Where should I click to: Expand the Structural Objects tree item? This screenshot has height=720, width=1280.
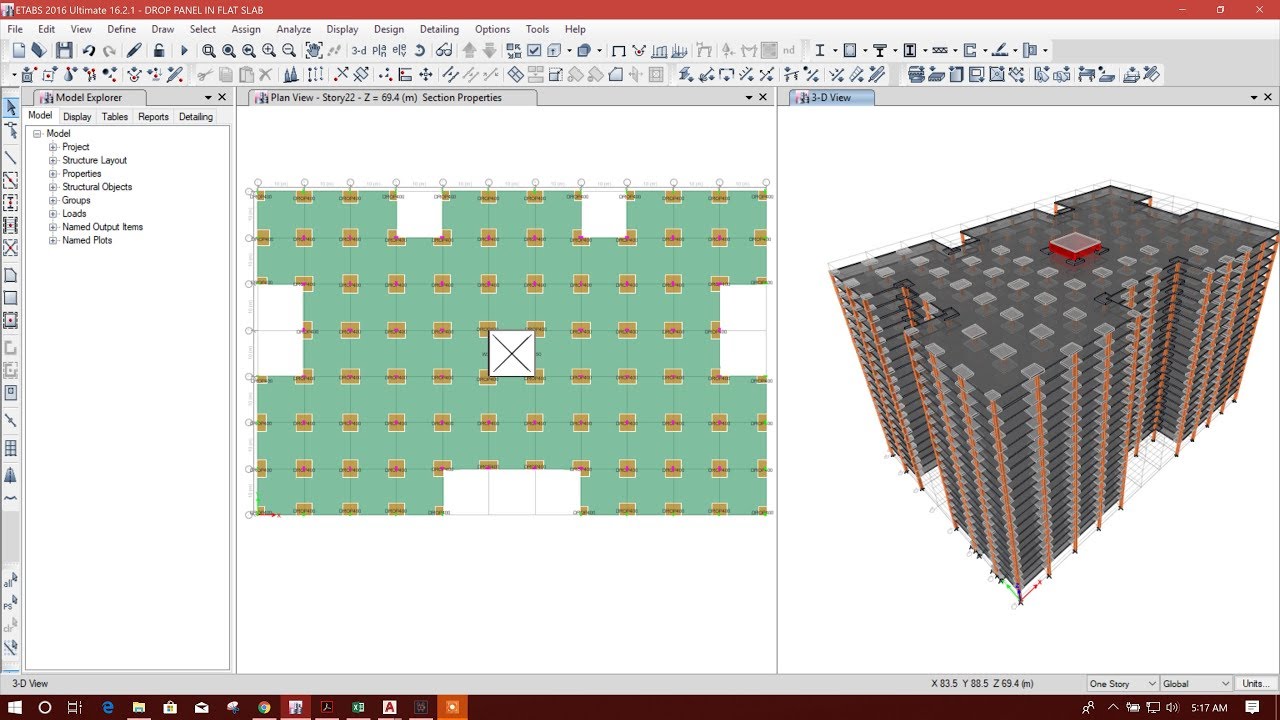tap(51, 186)
